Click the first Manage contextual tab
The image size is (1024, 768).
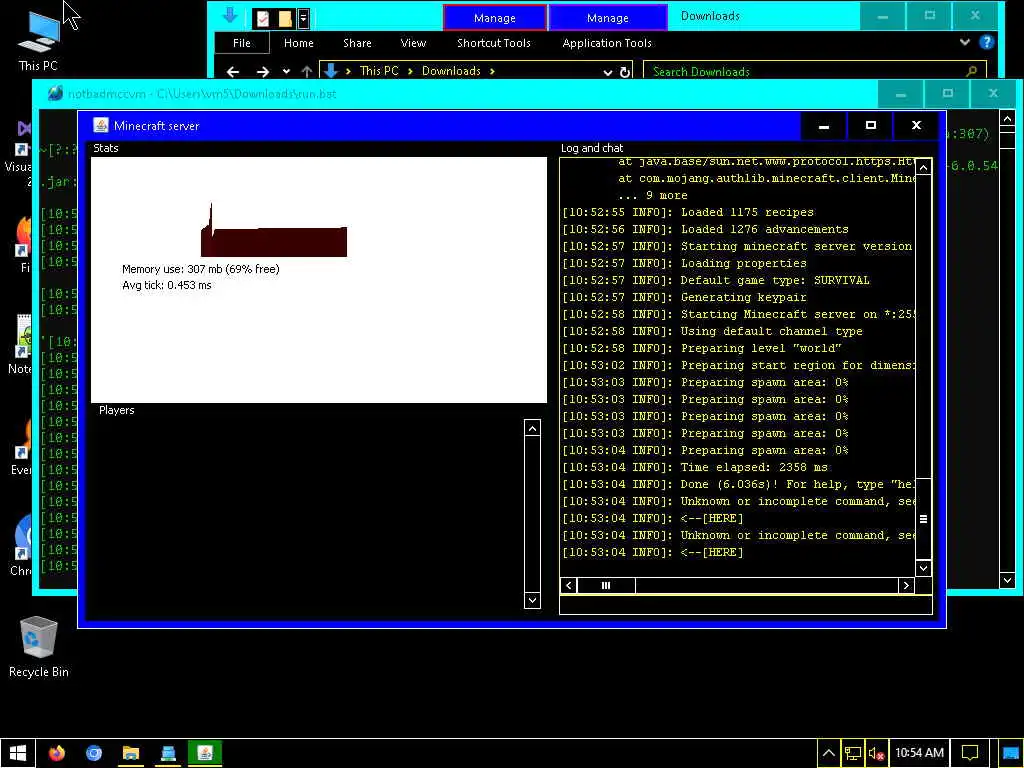tap(494, 18)
